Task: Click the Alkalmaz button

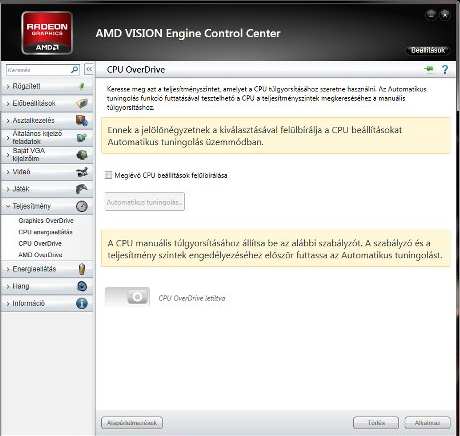Action: click(x=428, y=423)
